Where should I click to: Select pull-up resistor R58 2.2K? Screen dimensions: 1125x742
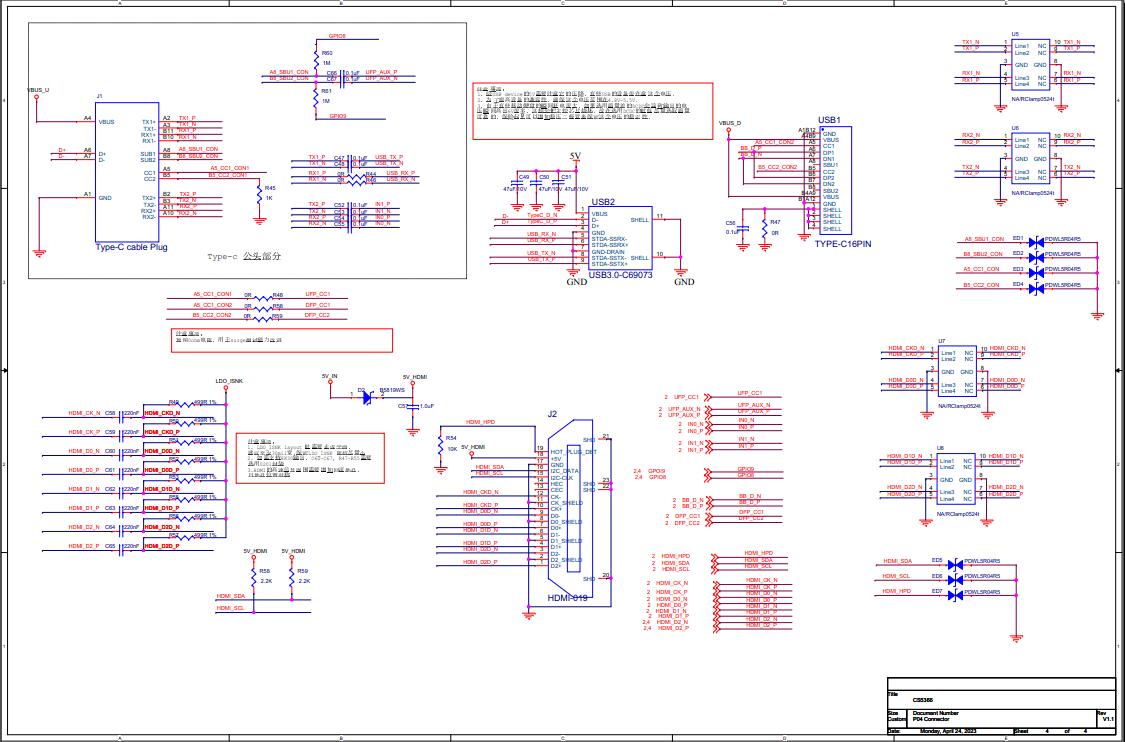[254, 577]
